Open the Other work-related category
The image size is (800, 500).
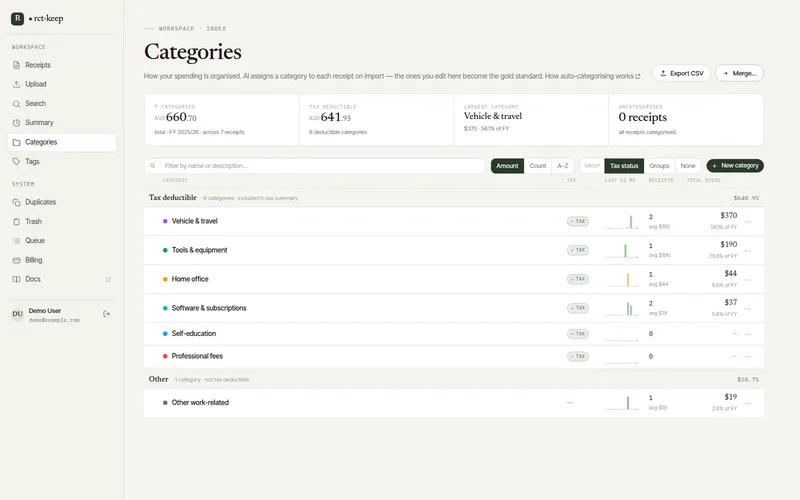(200, 403)
